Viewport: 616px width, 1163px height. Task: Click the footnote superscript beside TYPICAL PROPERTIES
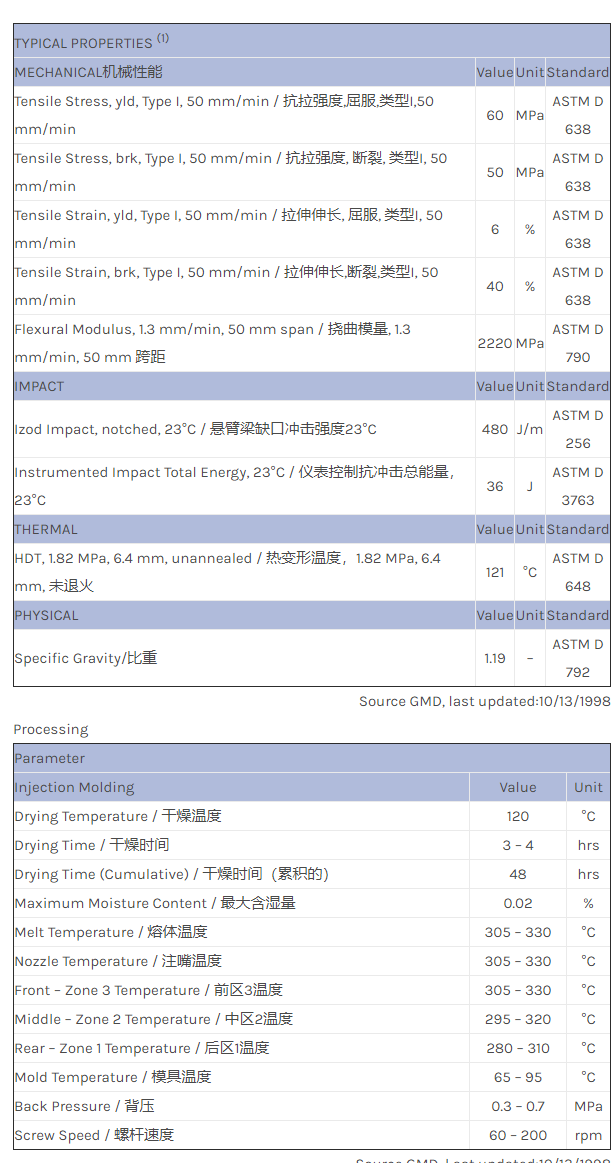(163, 39)
